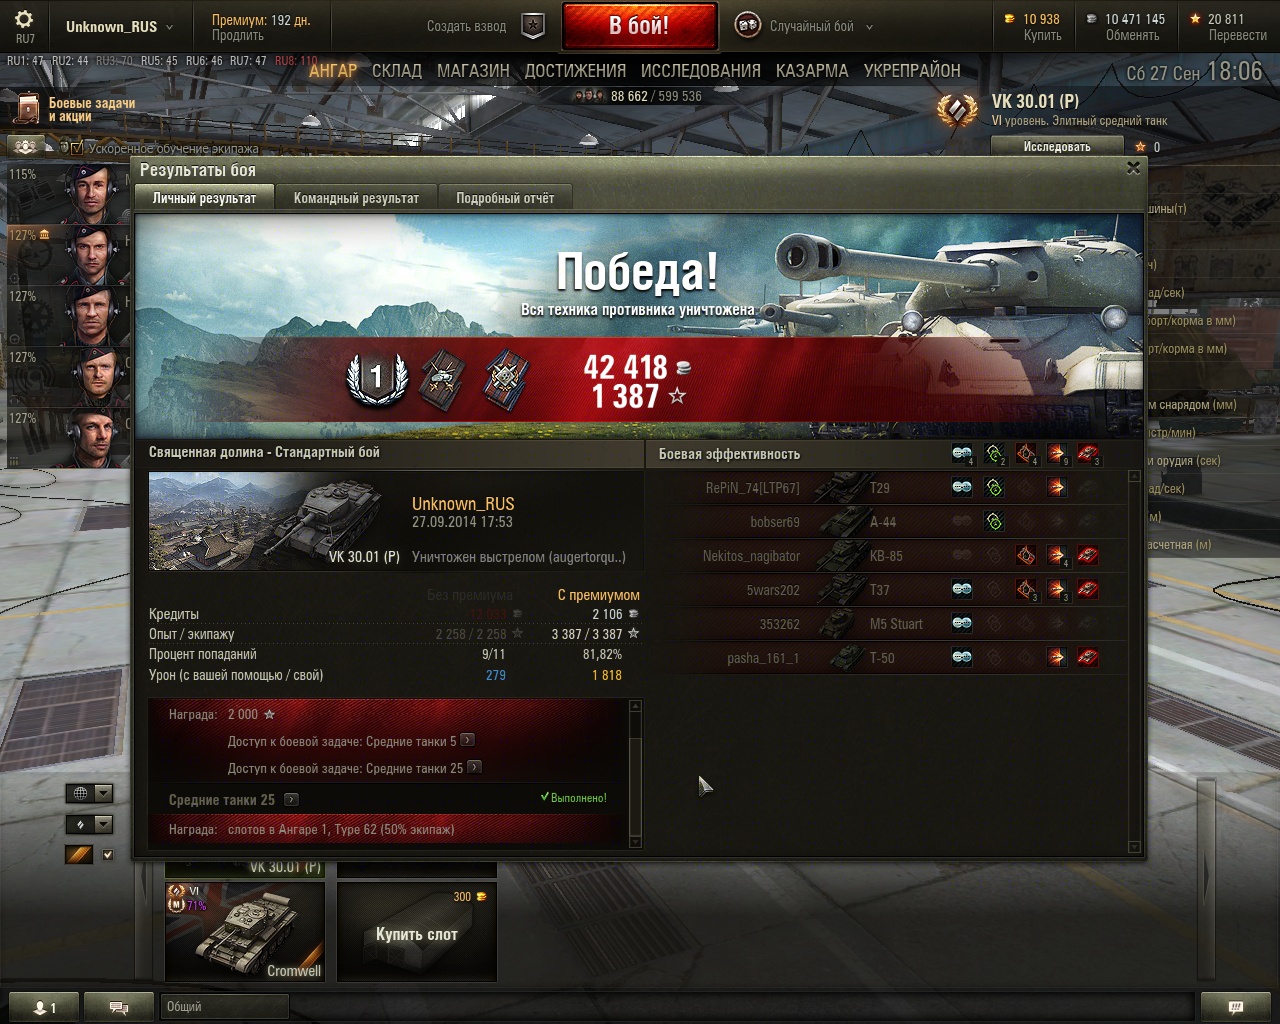The width and height of the screenshot is (1280, 1024).
Task: Toggle accelerated crew training checkbox
Action: (x=77, y=148)
